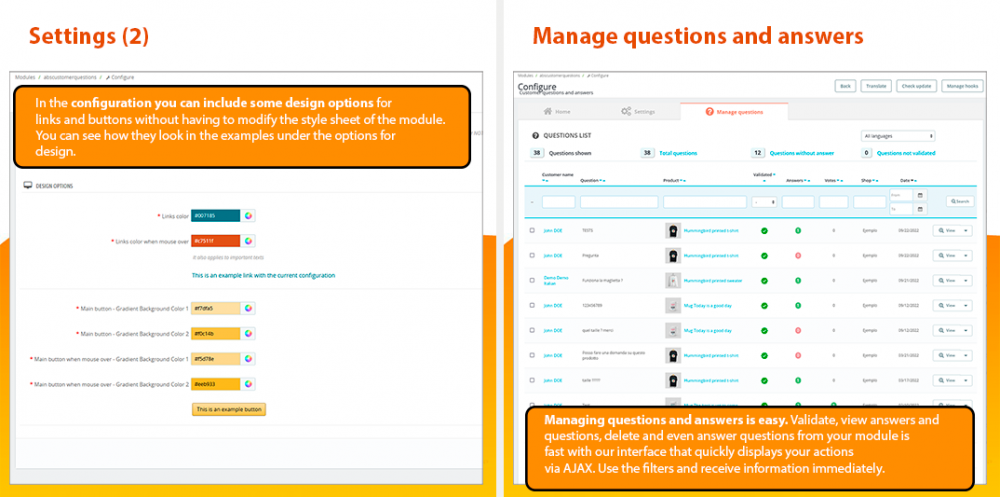Tick checkbox for quel taille ? merci row

click(x=532, y=330)
